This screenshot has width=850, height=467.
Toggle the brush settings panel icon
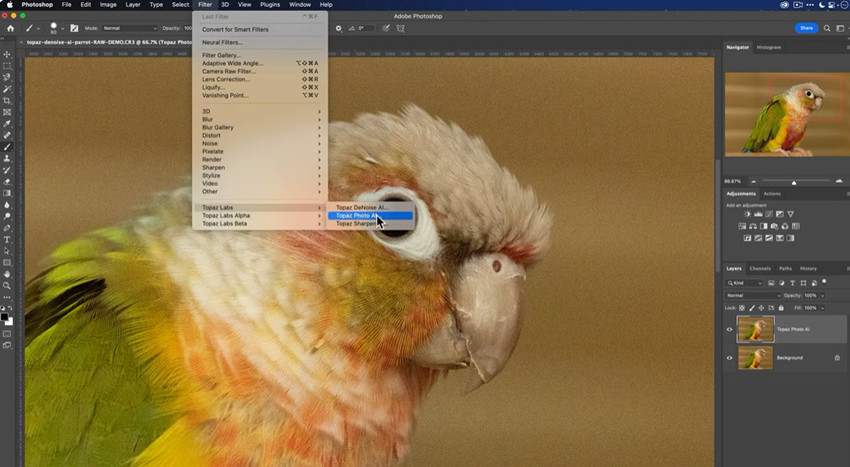tap(74, 28)
